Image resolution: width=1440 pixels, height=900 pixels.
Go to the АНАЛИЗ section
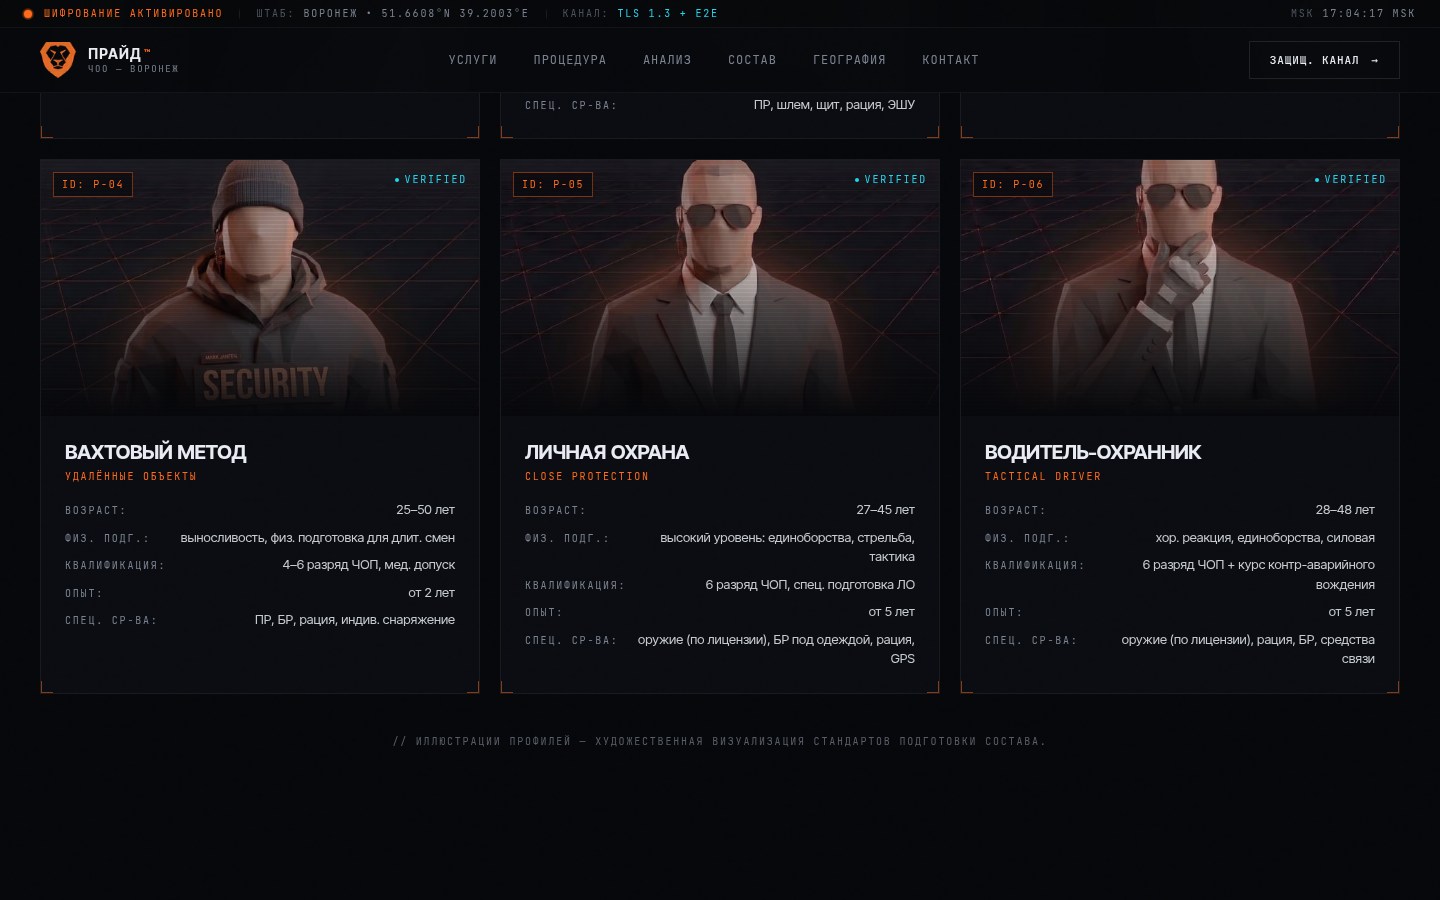tap(667, 60)
